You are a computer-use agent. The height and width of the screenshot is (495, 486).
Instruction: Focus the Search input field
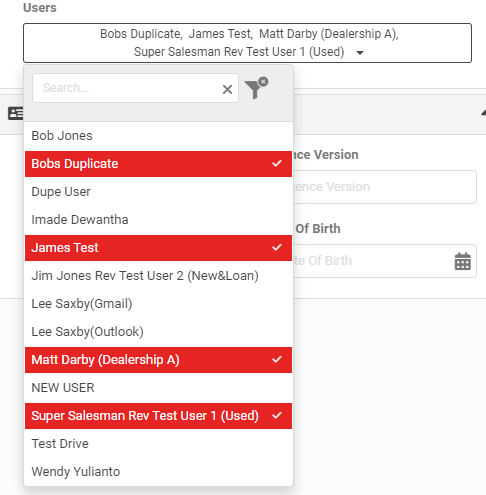(x=127, y=88)
